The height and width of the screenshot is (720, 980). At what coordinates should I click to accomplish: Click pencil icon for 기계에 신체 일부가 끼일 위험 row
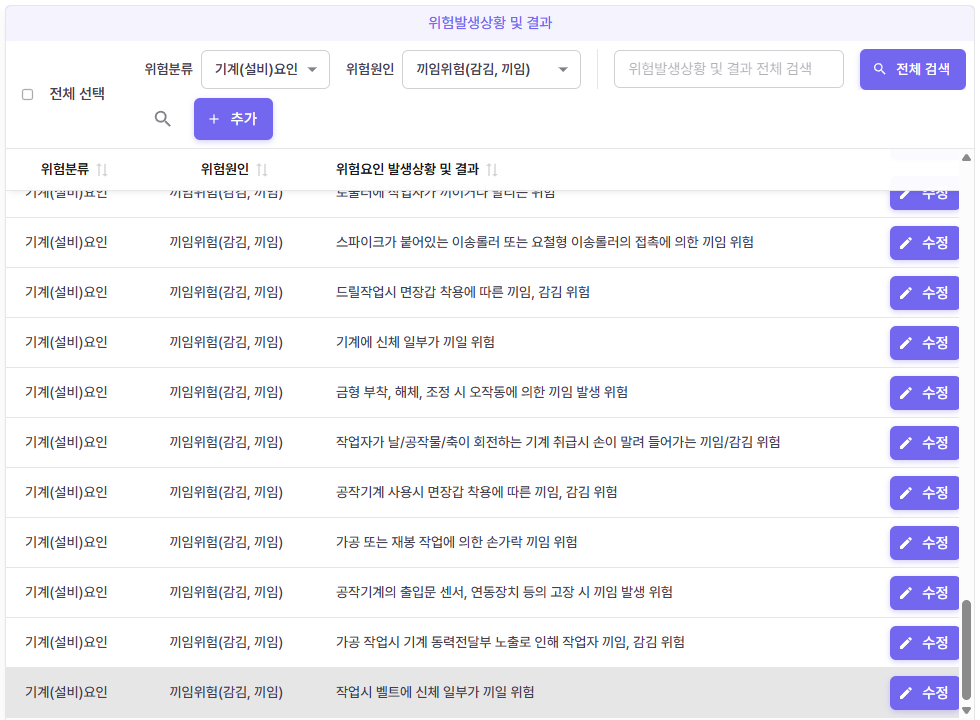(906, 343)
